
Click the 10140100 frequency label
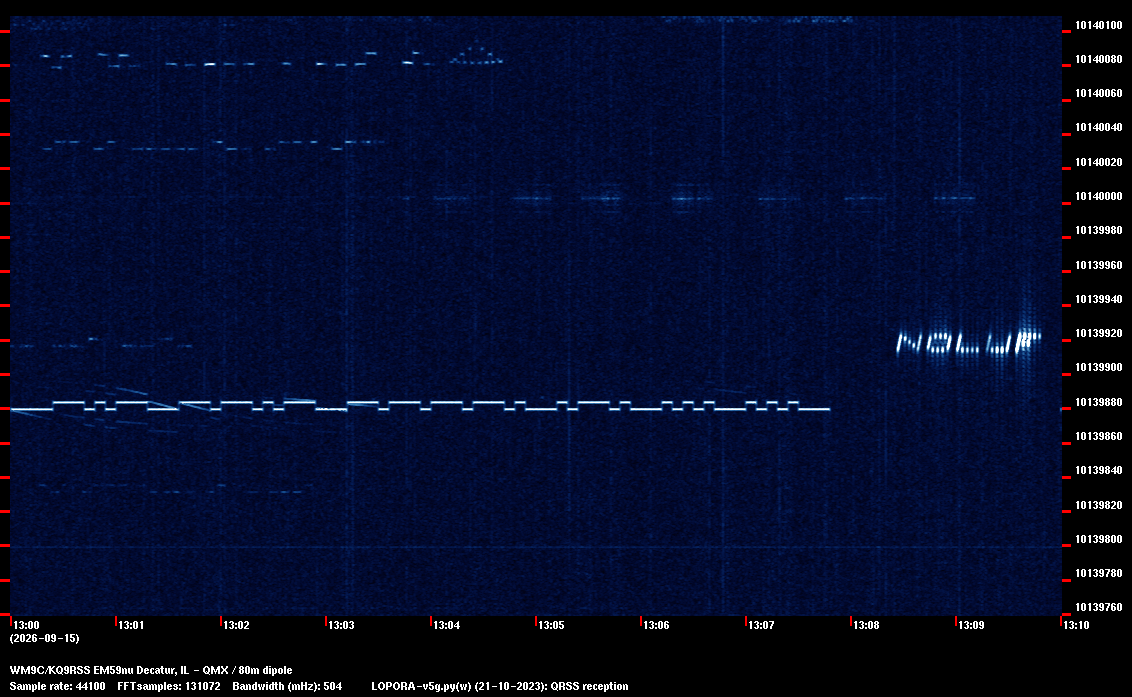point(1099,25)
